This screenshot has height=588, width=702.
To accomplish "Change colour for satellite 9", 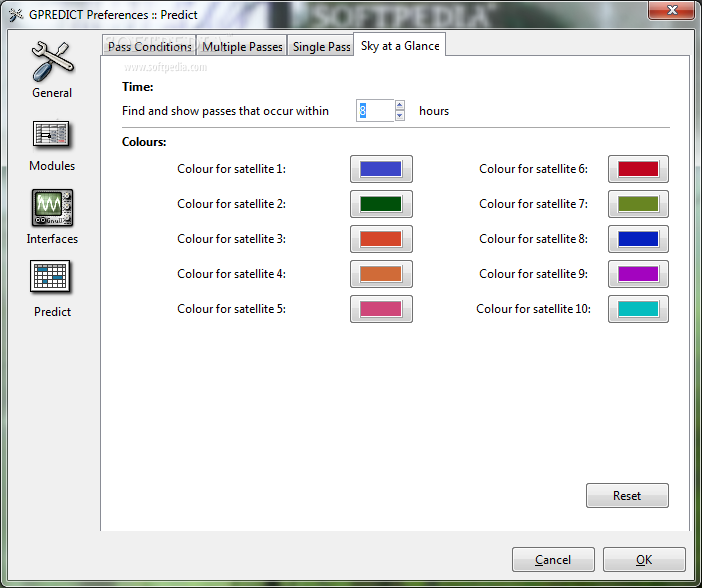I will [638, 274].
